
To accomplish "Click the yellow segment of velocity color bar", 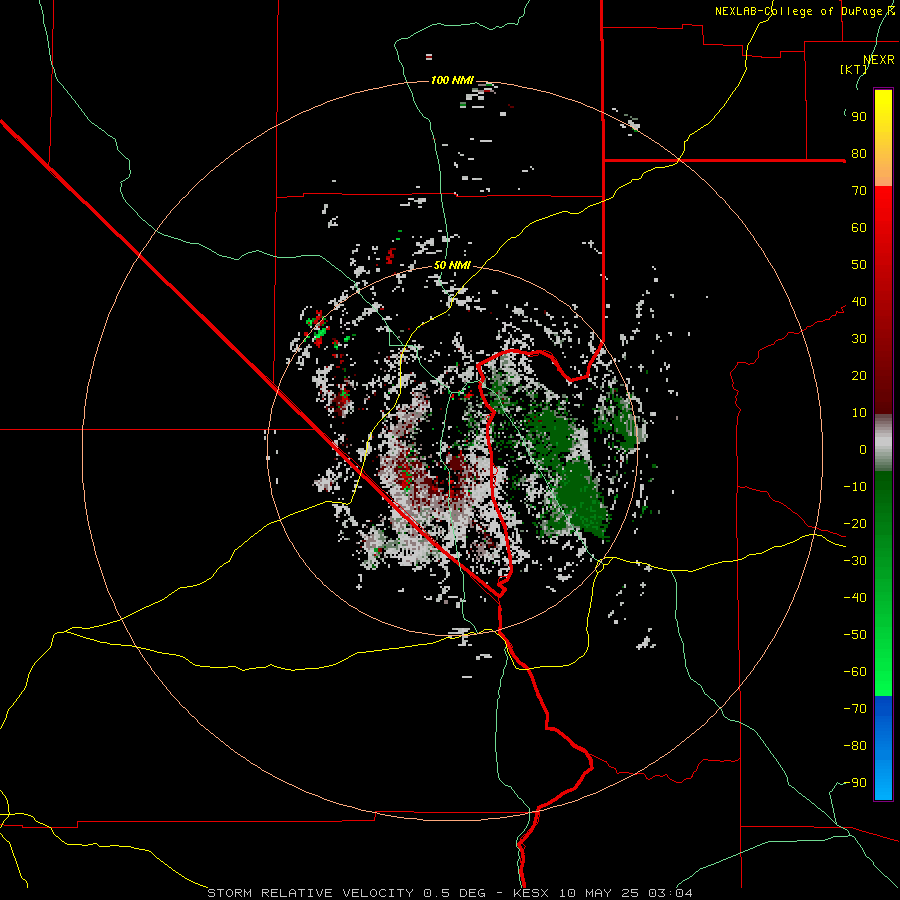I will 883,138.
